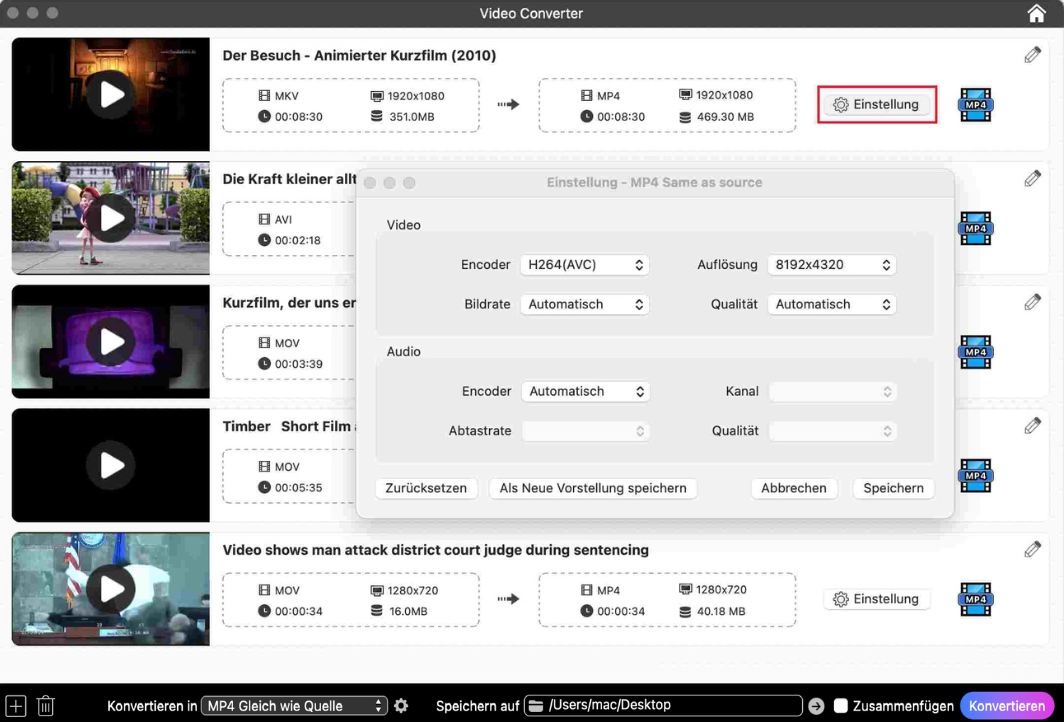
Task: Open the audio Qualität dropdown
Action: tap(831, 430)
